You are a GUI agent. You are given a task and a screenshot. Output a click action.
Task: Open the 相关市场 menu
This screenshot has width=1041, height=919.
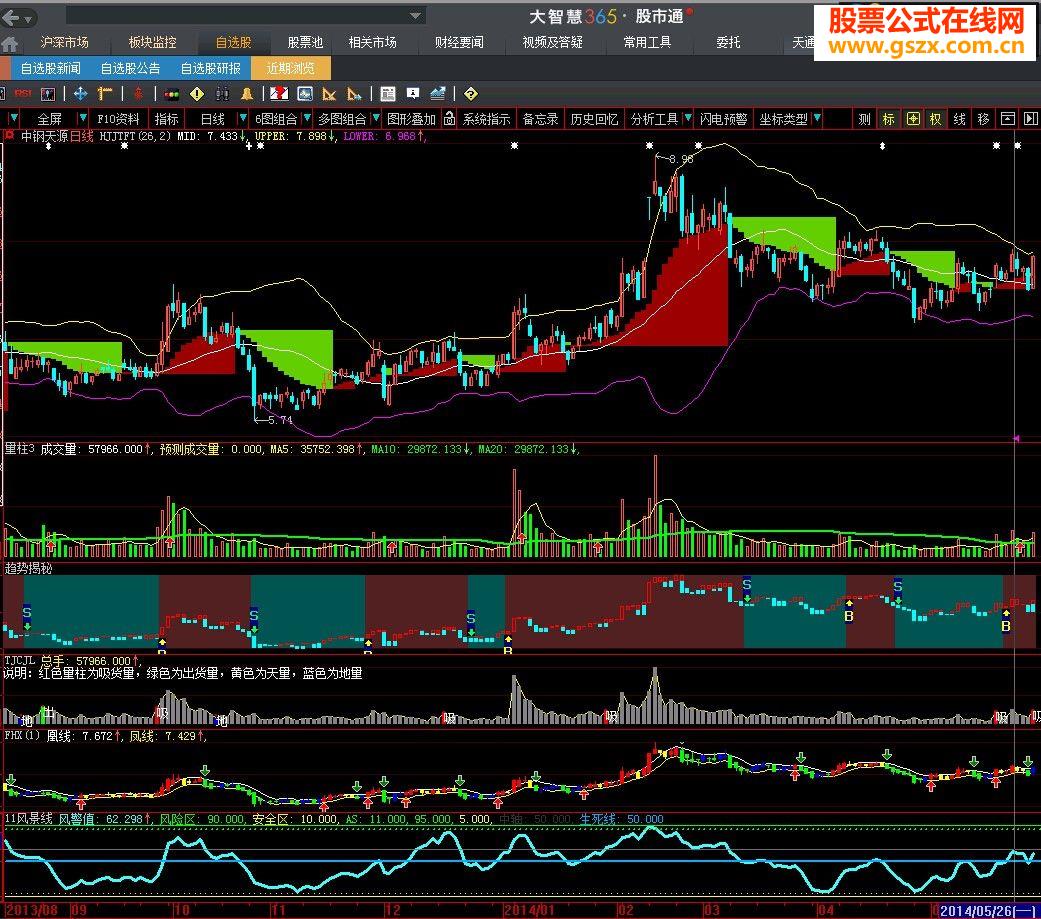pos(373,42)
